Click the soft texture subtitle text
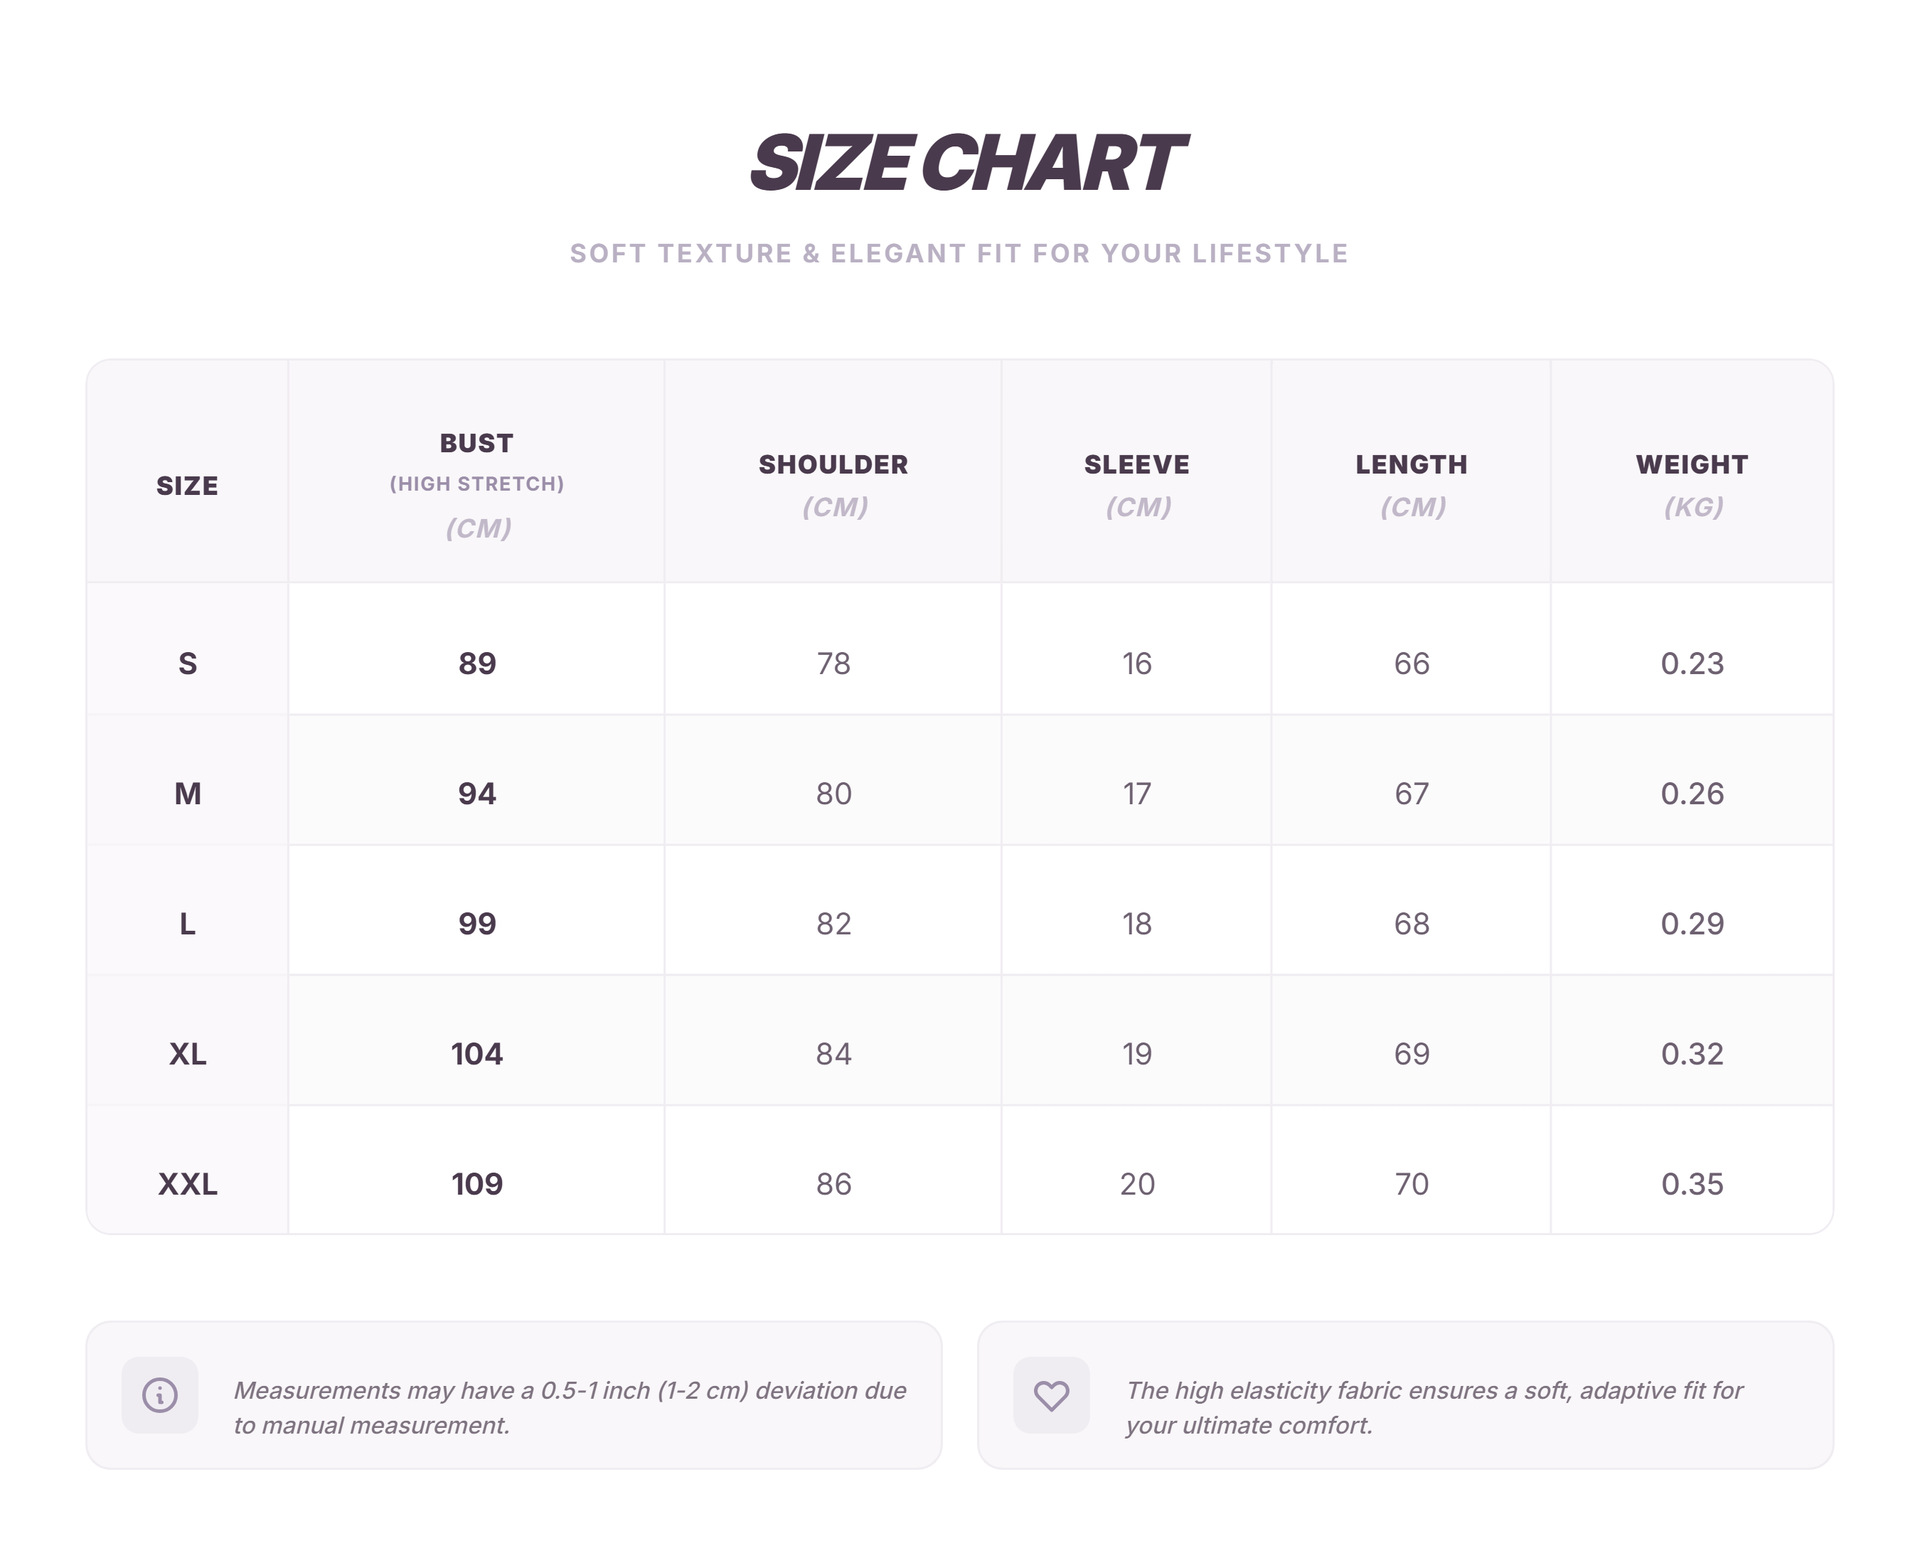 [x=959, y=253]
